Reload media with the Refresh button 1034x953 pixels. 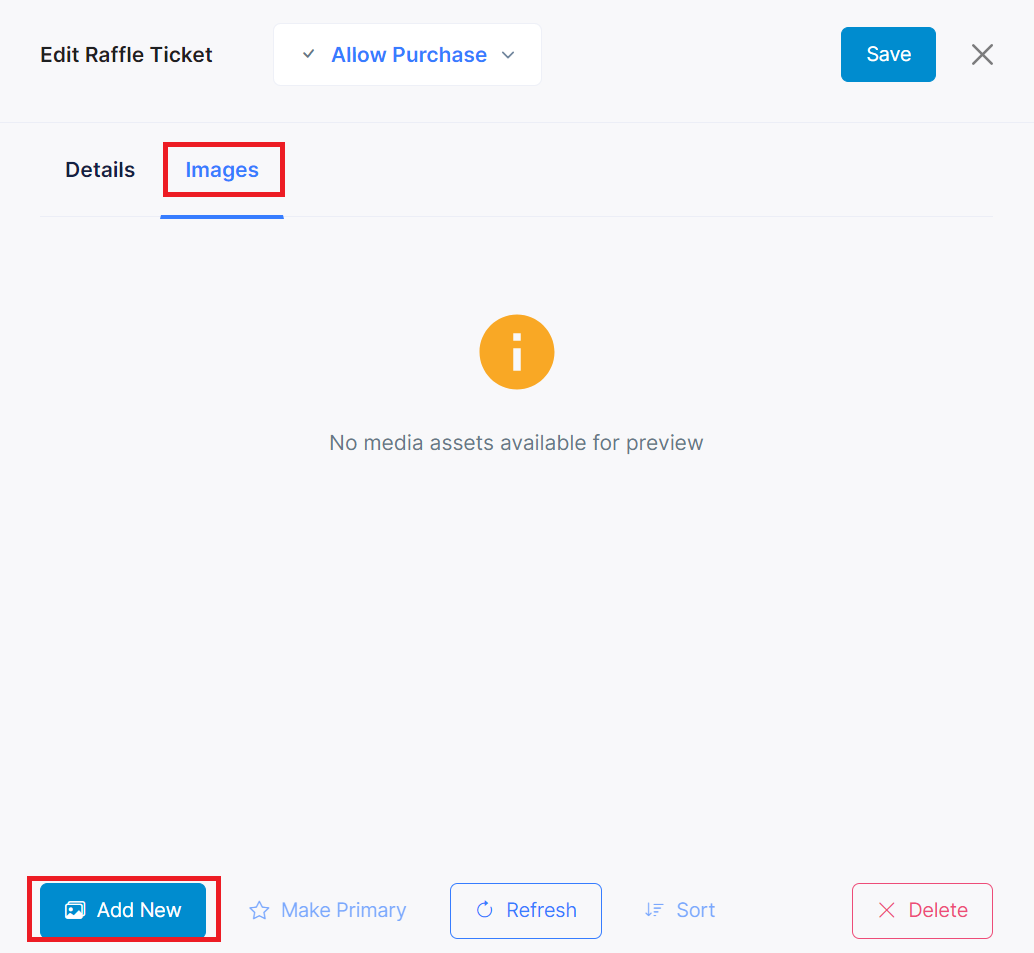526,910
